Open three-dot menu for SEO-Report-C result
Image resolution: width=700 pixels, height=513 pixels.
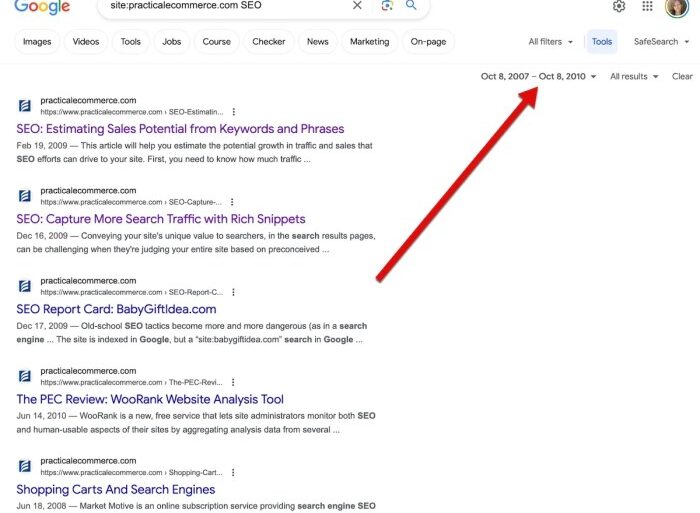coord(233,292)
